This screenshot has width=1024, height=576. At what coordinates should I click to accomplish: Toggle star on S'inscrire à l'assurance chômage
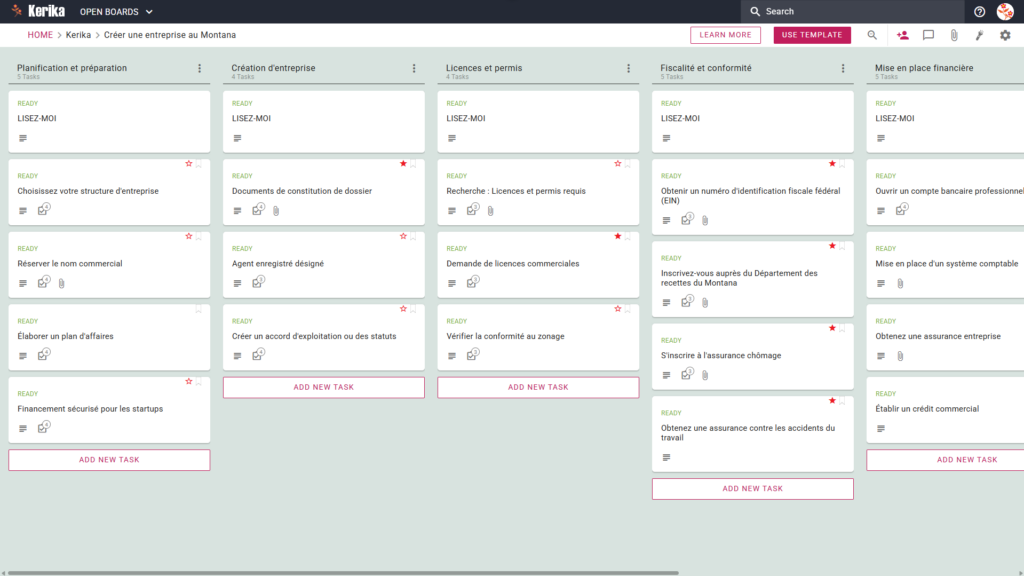point(832,328)
